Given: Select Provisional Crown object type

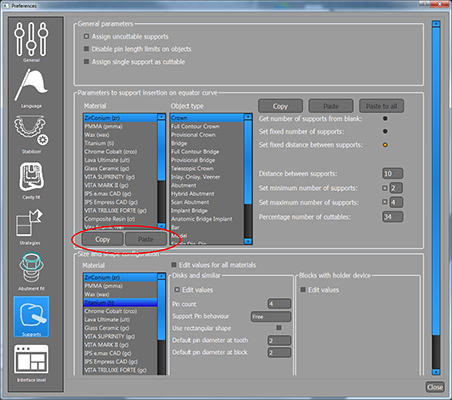Looking at the screenshot, I should pyautogui.click(x=207, y=135).
